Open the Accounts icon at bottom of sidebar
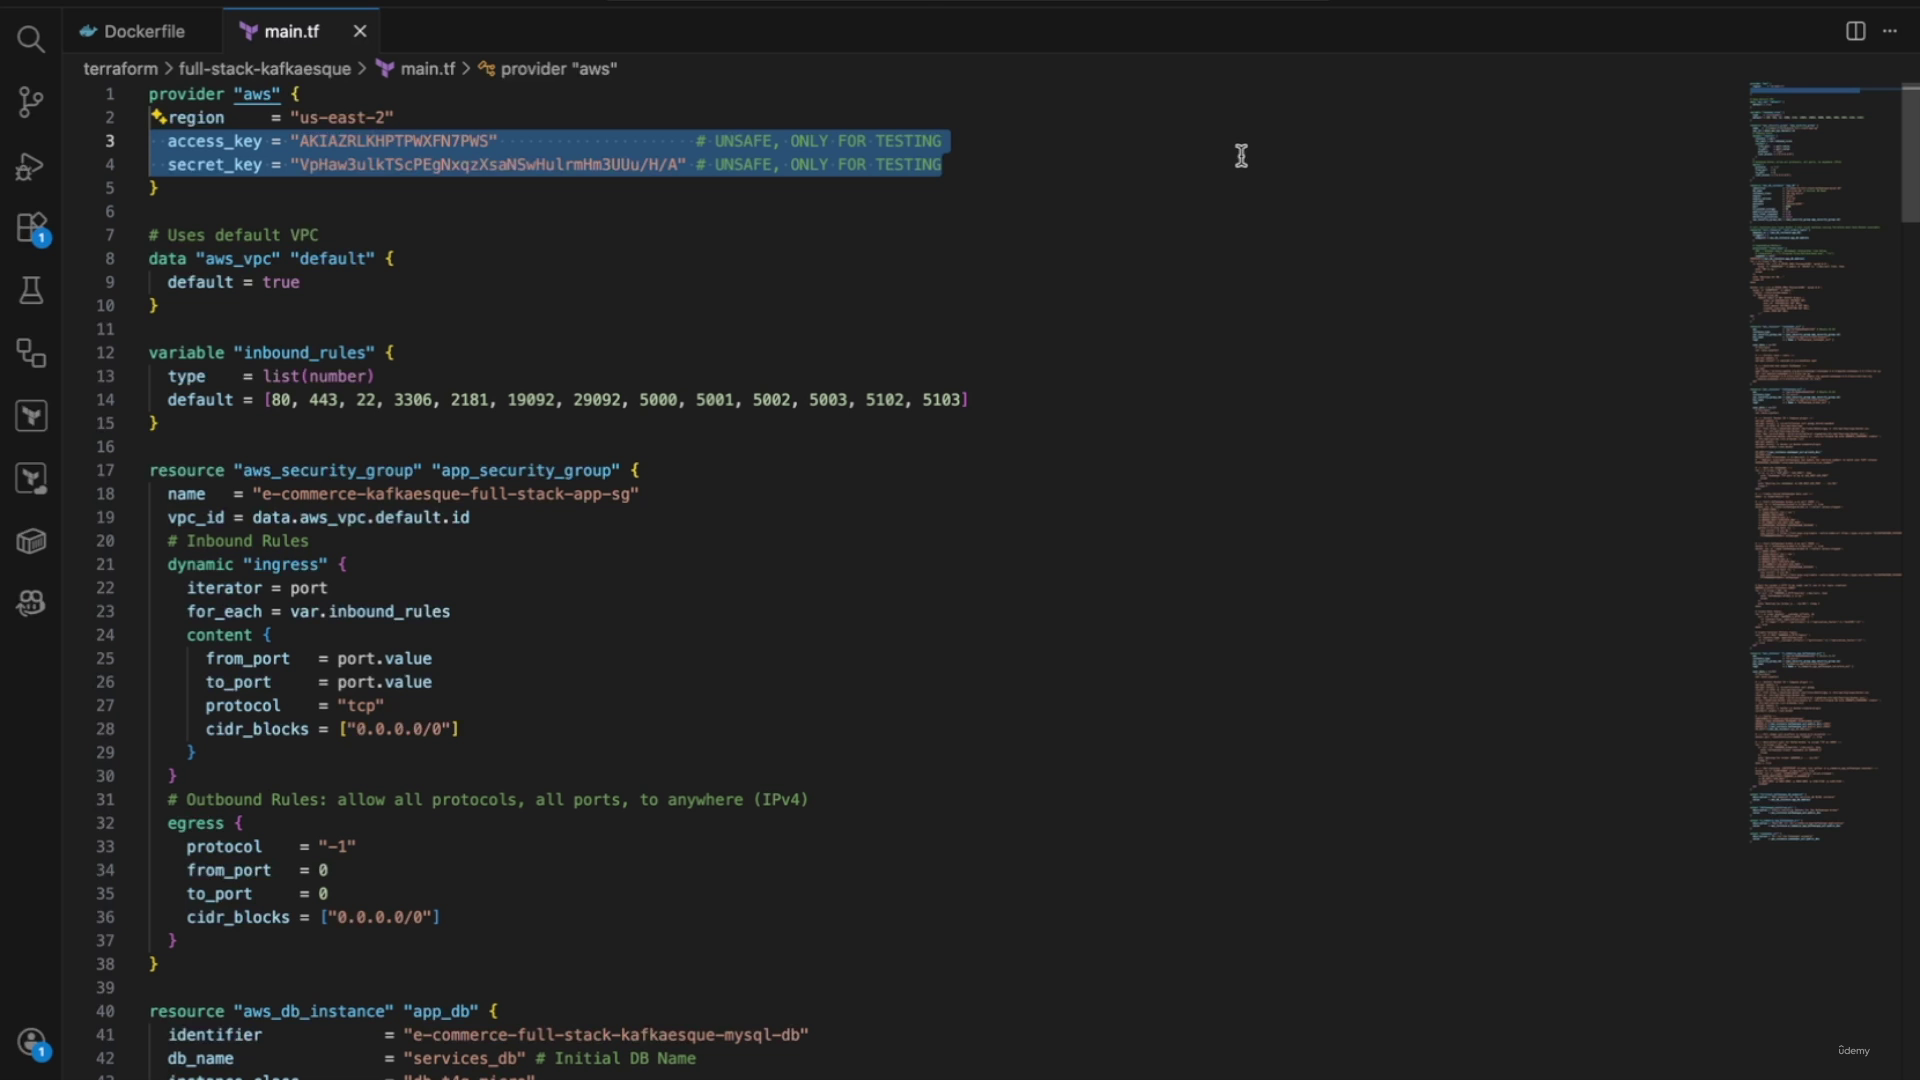 (31, 1042)
